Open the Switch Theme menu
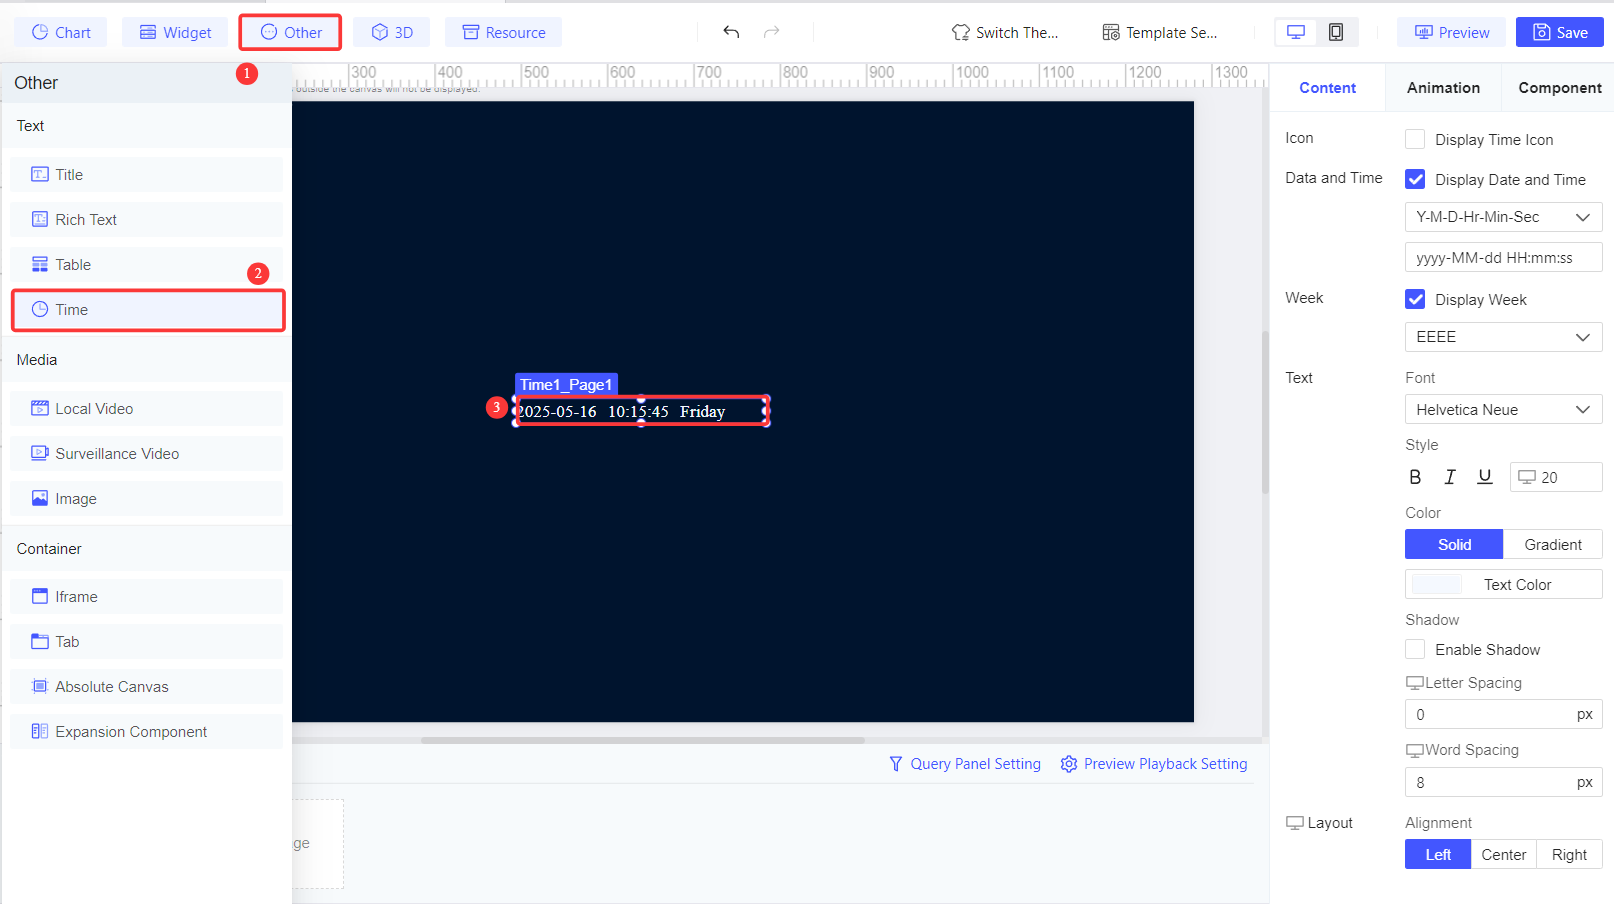This screenshot has width=1614, height=904. click(1005, 32)
